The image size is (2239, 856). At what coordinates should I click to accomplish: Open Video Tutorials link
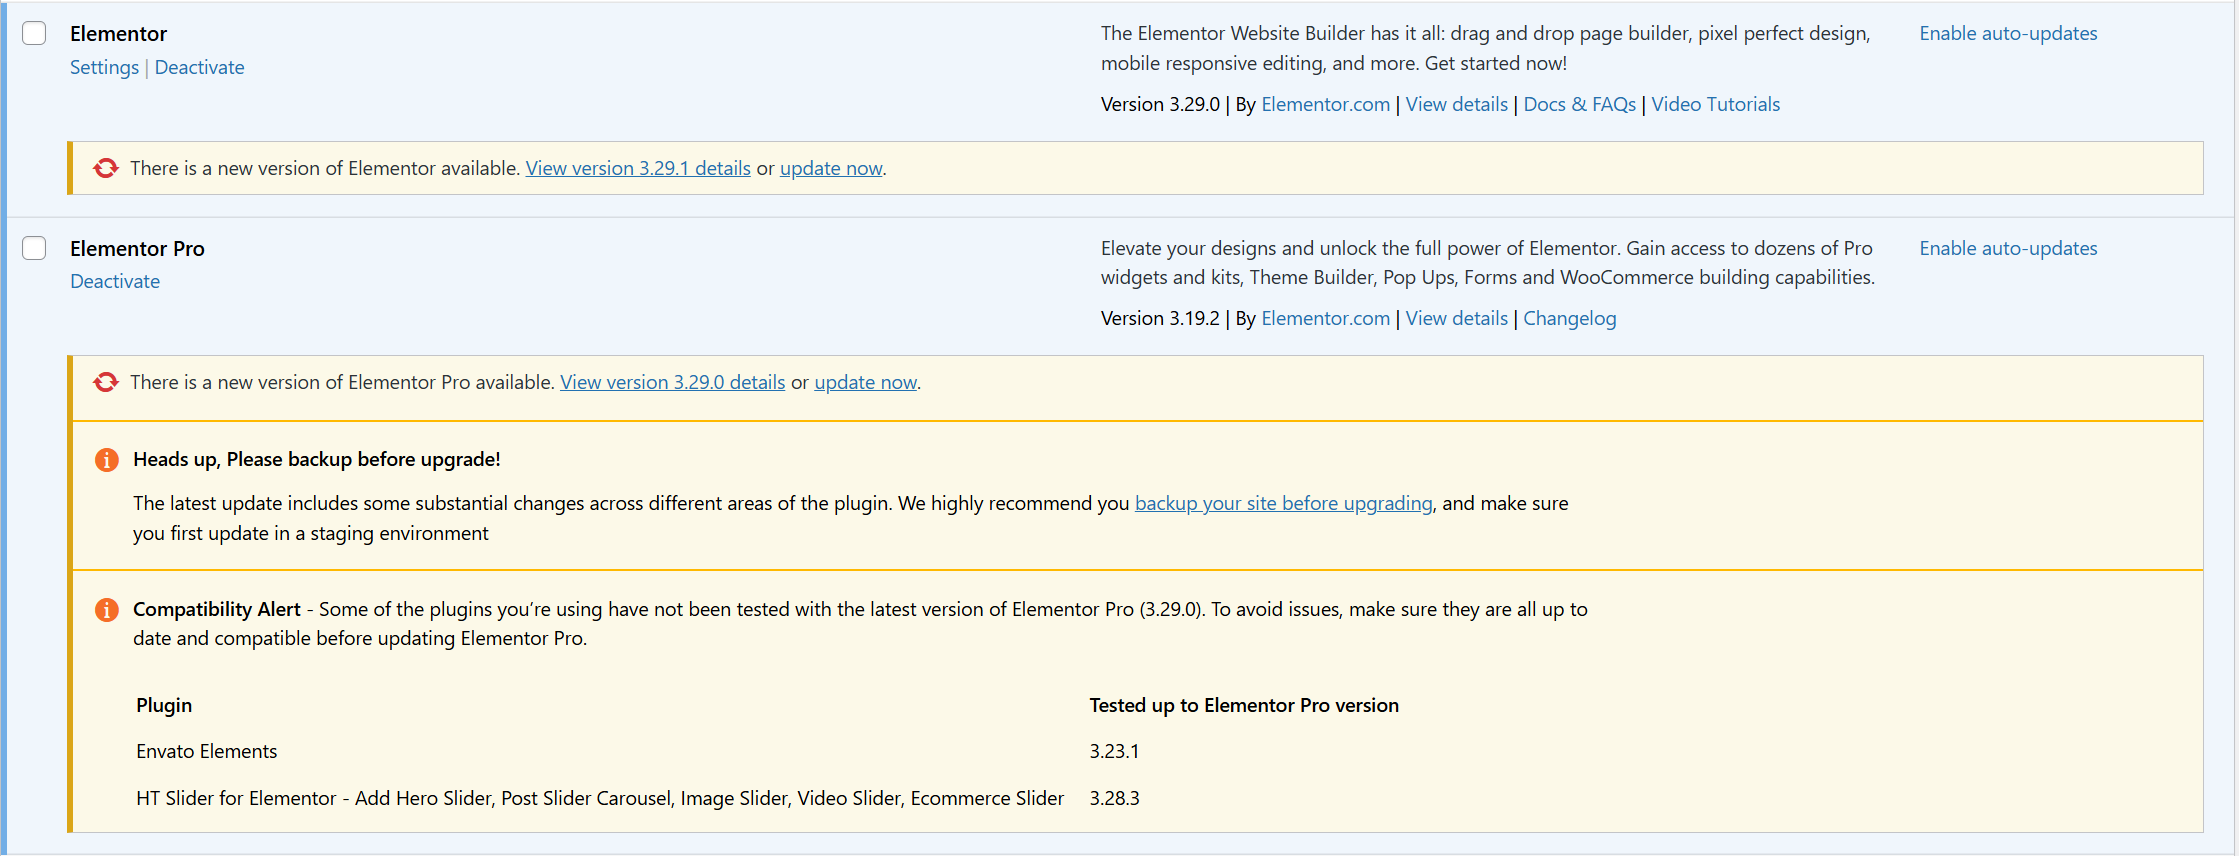pyautogui.click(x=1715, y=104)
